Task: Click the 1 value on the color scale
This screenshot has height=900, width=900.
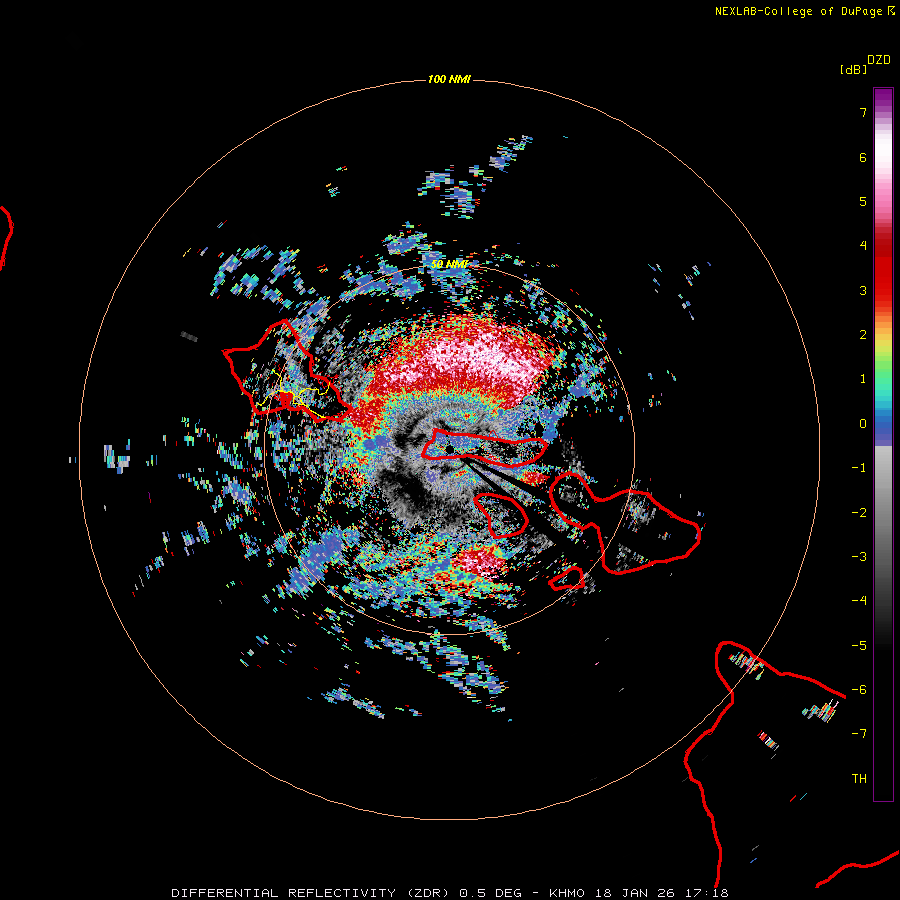Action: tap(863, 379)
